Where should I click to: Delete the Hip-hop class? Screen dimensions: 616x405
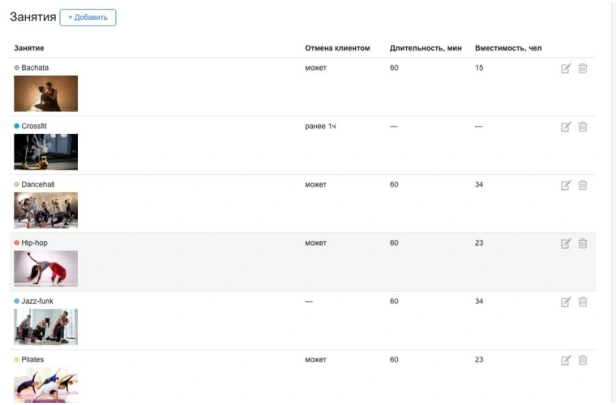pyautogui.click(x=583, y=243)
